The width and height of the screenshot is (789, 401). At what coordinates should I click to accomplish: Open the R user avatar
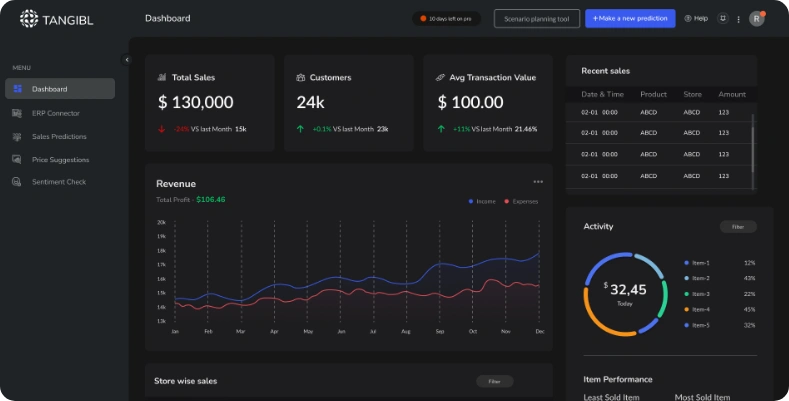click(x=756, y=19)
